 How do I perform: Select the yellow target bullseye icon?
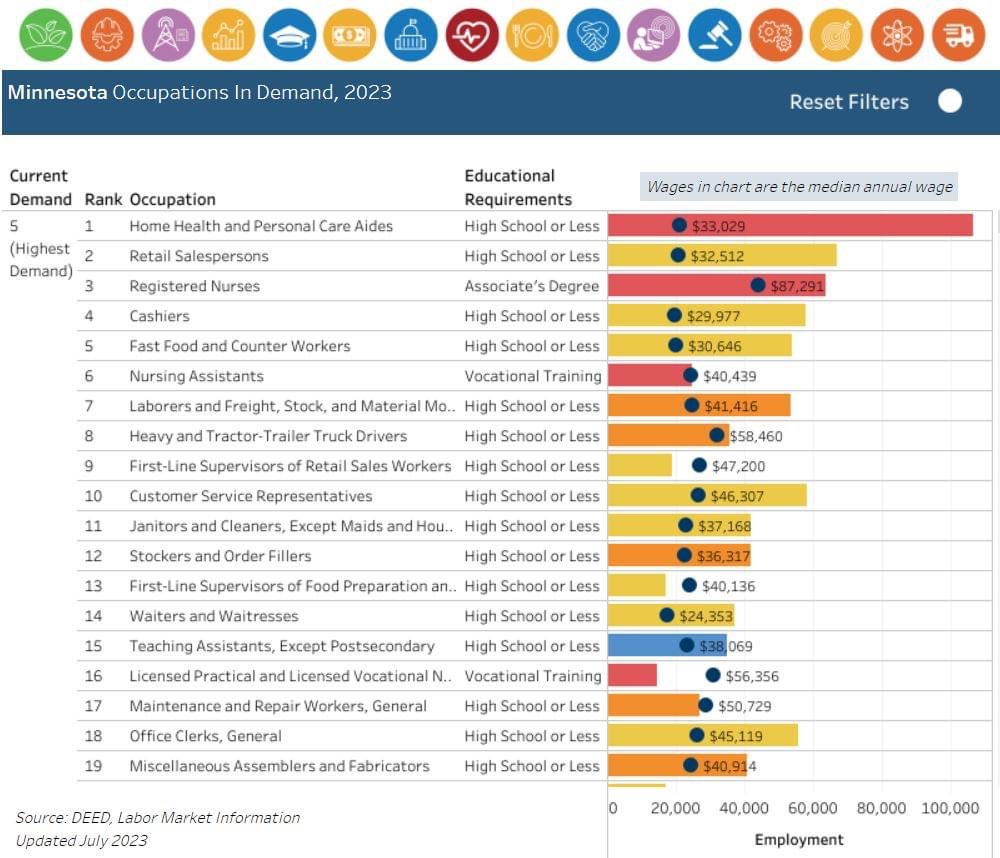(836, 35)
